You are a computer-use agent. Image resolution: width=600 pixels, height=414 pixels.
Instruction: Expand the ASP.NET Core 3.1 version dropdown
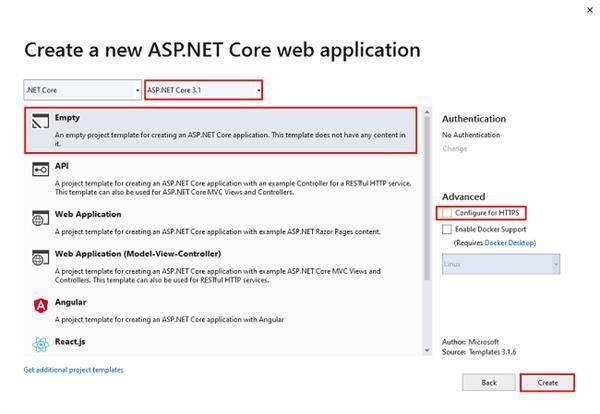(x=203, y=90)
